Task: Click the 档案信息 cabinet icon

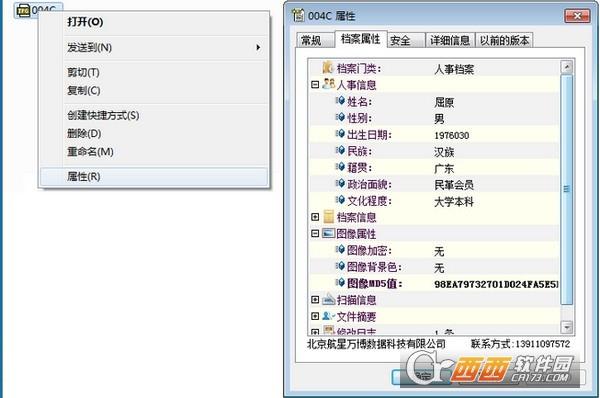Action: pyautogui.click(x=329, y=217)
